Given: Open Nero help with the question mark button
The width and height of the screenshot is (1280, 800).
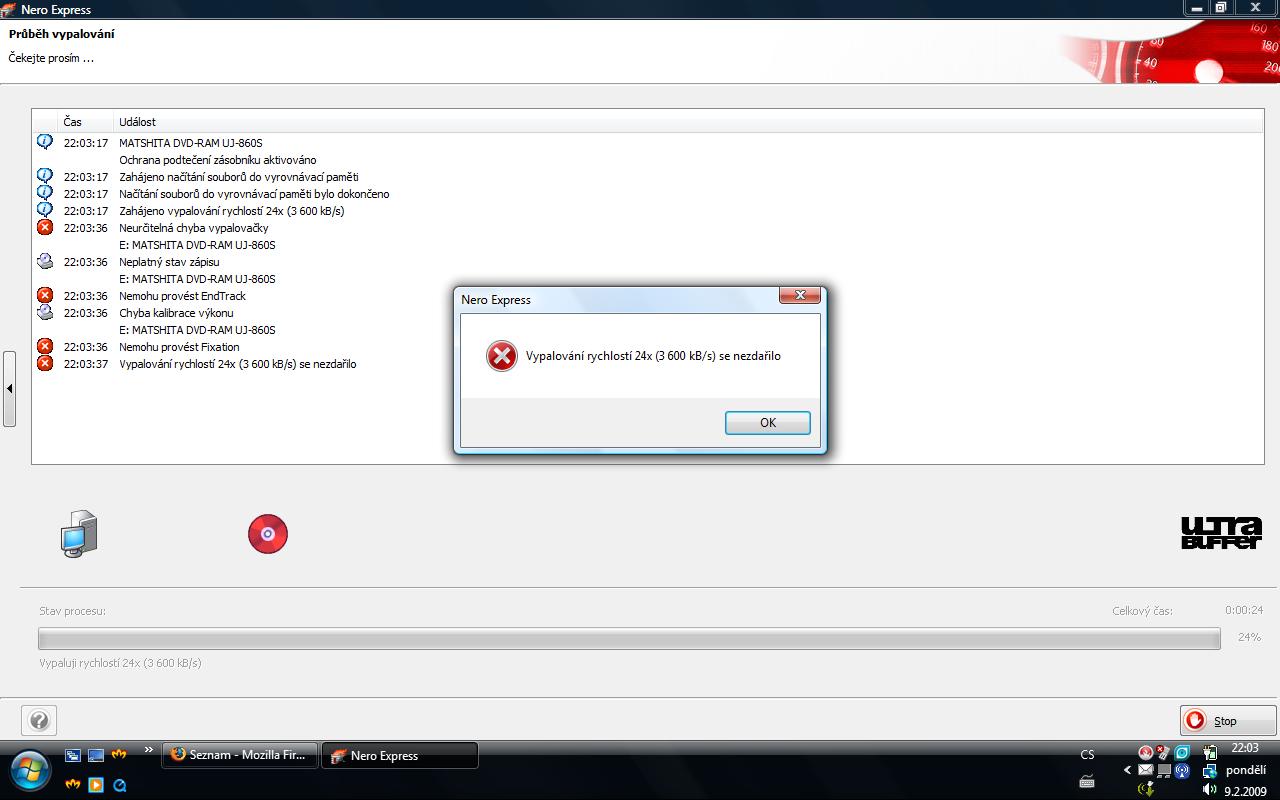Looking at the screenshot, I should (39, 720).
